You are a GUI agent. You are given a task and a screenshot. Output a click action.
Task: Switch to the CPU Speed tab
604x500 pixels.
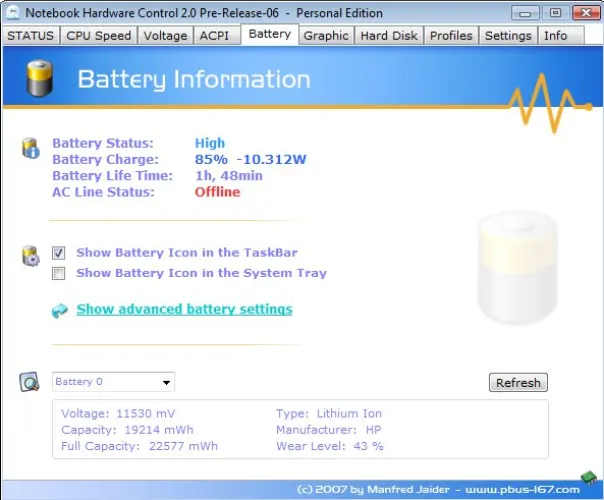pyautogui.click(x=98, y=35)
